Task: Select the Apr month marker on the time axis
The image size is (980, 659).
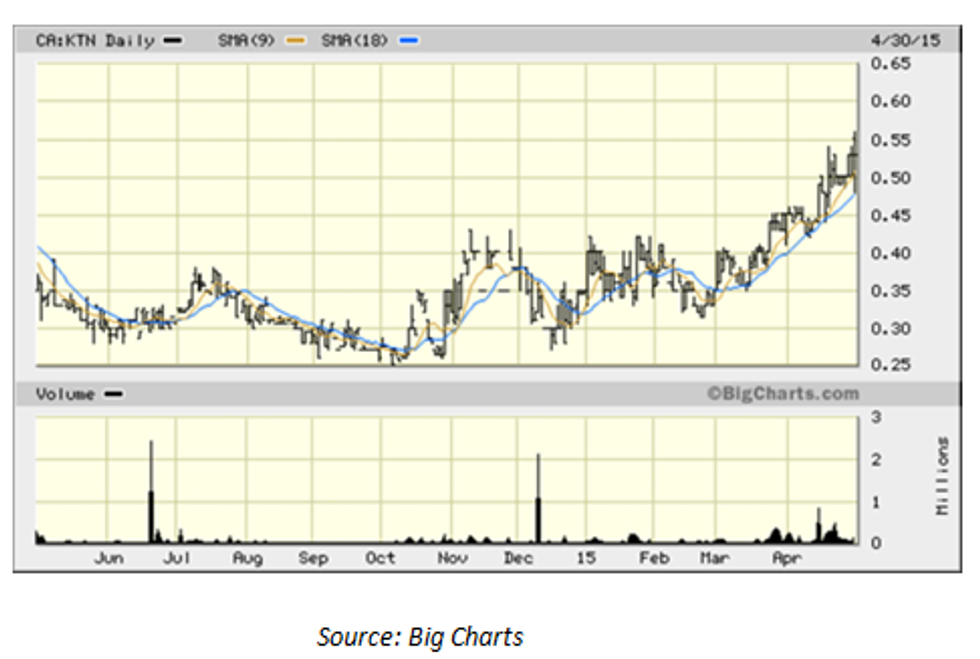Action: (x=787, y=558)
